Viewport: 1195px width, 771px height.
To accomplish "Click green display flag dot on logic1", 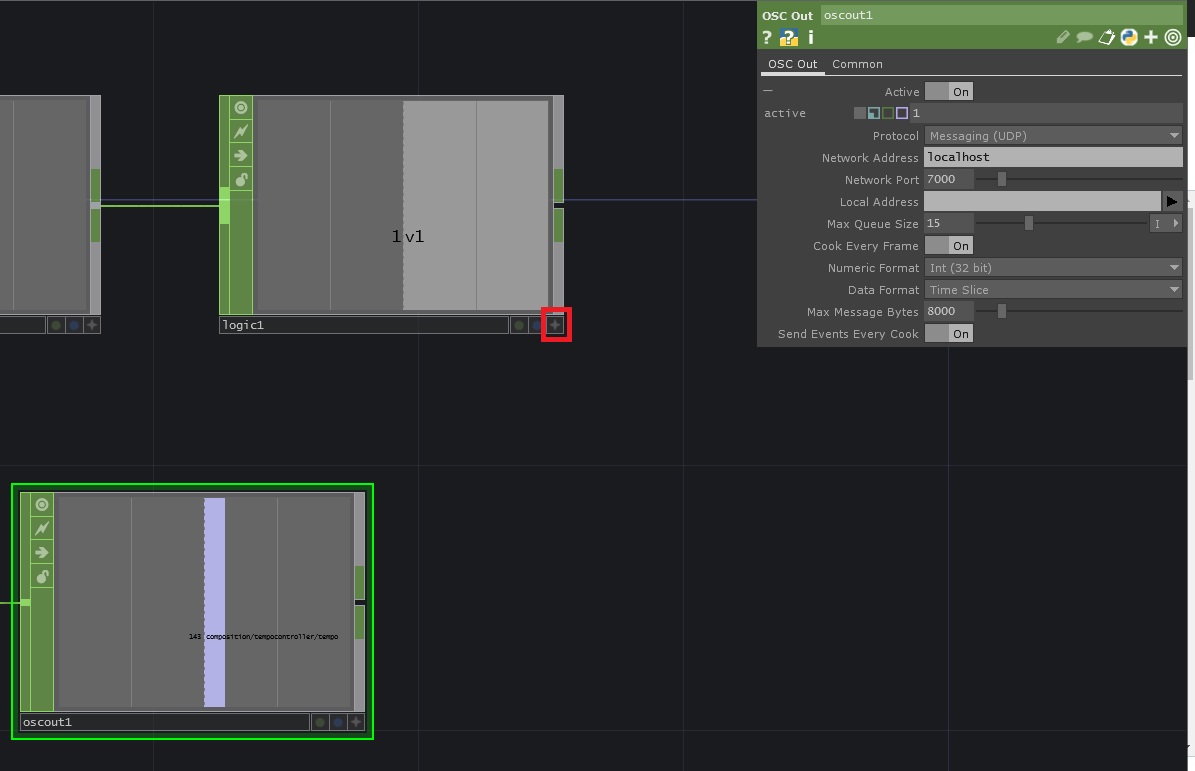I will [x=519, y=325].
